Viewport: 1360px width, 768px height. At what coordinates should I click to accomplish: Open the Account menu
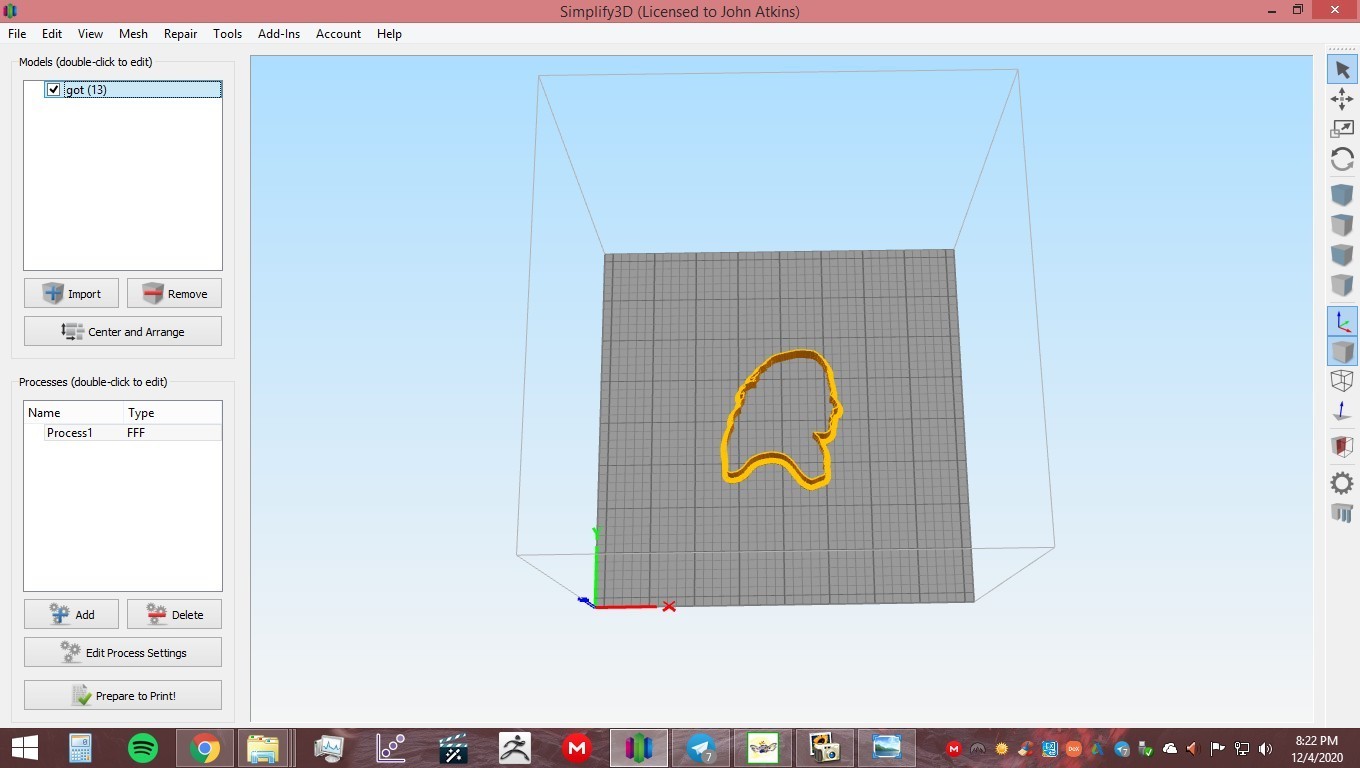point(338,33)
